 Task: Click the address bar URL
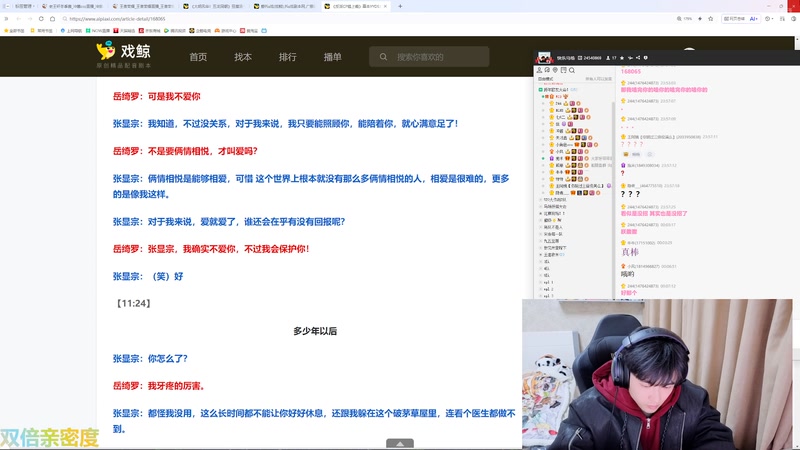click(117, 19)
